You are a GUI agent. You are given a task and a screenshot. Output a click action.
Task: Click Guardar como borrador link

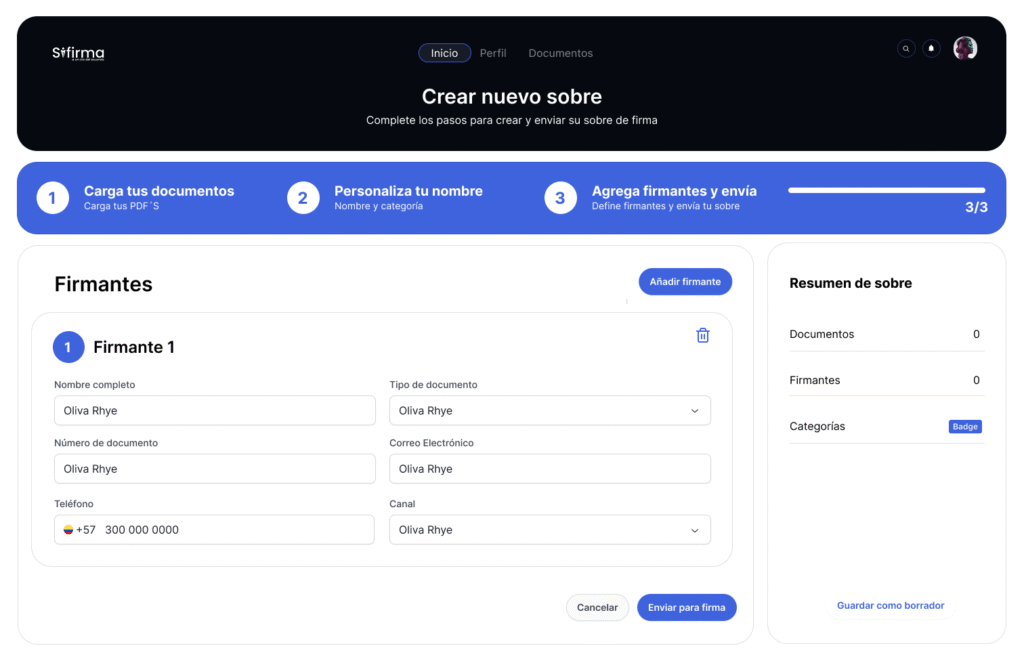pyautogui.click(x=890, y=605)
